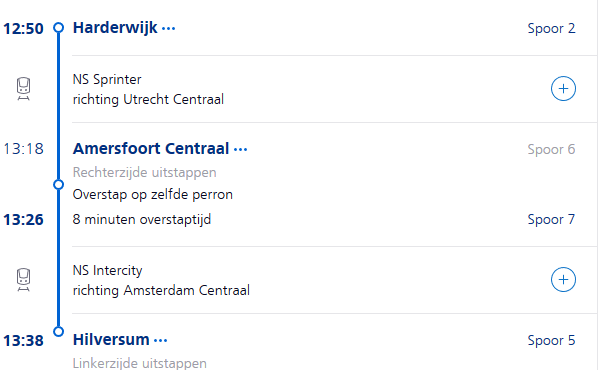Click the Hilversum stop marker on route line
The height and width of the screenshot is (370, 598).
[58, 331]
